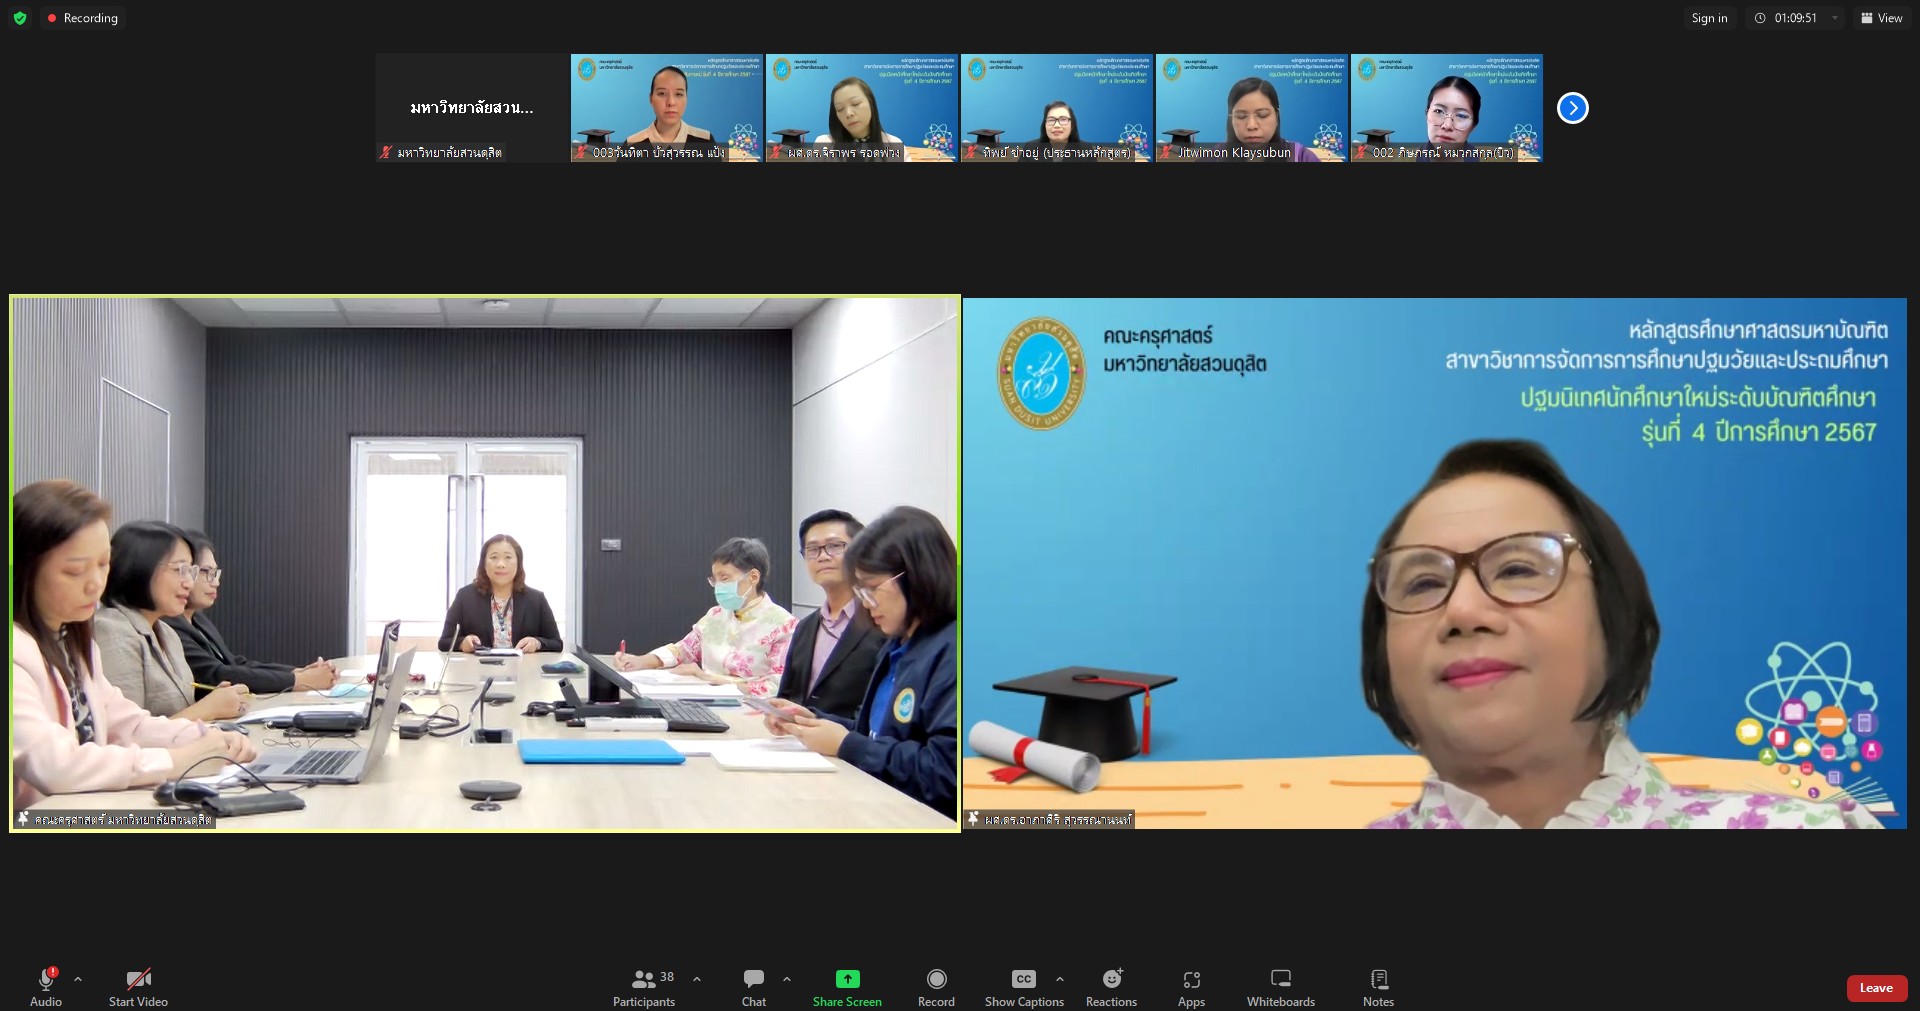This screenshot has height=1011, width=1920.
Task: Click the green encryption shield icon
Action: 20,18
